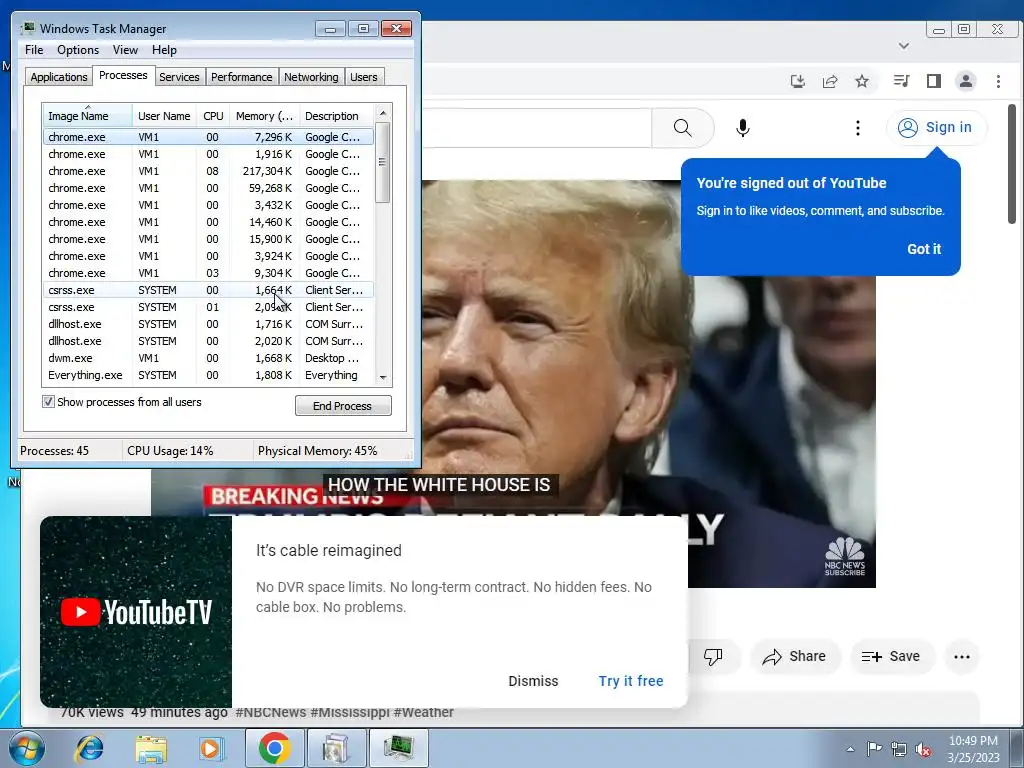The height and width of the screenshot is (768, 1024).
Task: Sort processes by Image Name column
Action: pyautogui.click(x=87, y=116)
